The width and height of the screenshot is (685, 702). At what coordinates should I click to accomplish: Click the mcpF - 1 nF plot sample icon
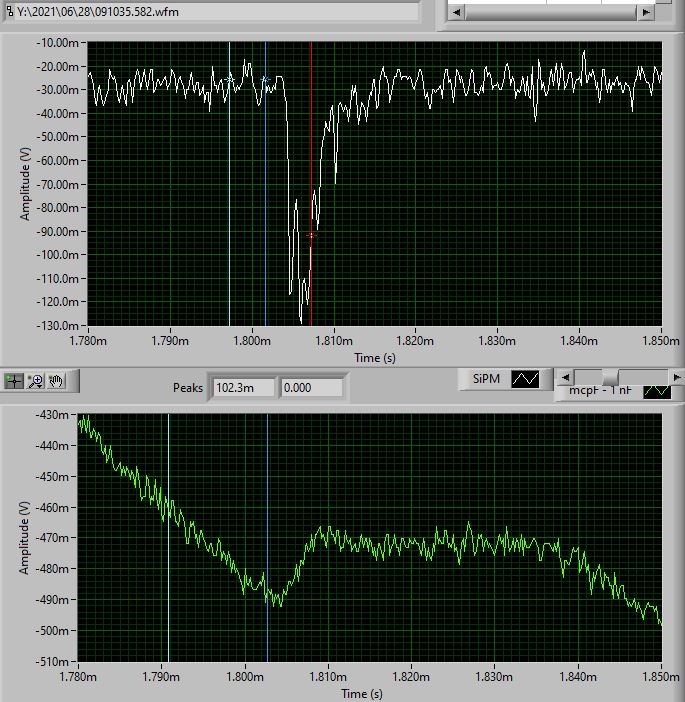[x=657, y=392]
